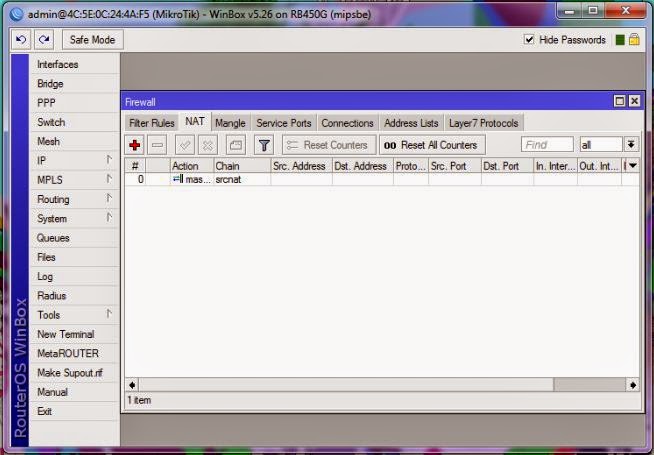Disable rule with X icon
This screenshot has width=654, height=455.
(208, 145)
